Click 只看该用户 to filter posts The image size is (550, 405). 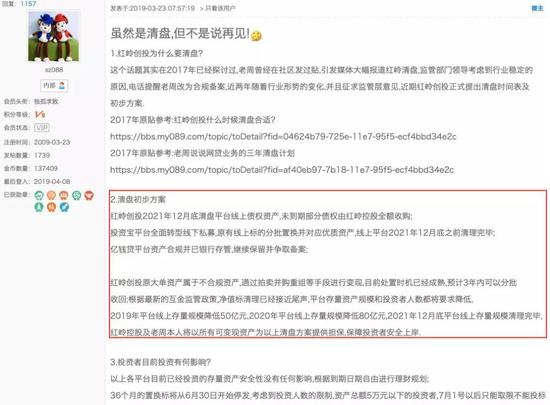coord(220,8)
